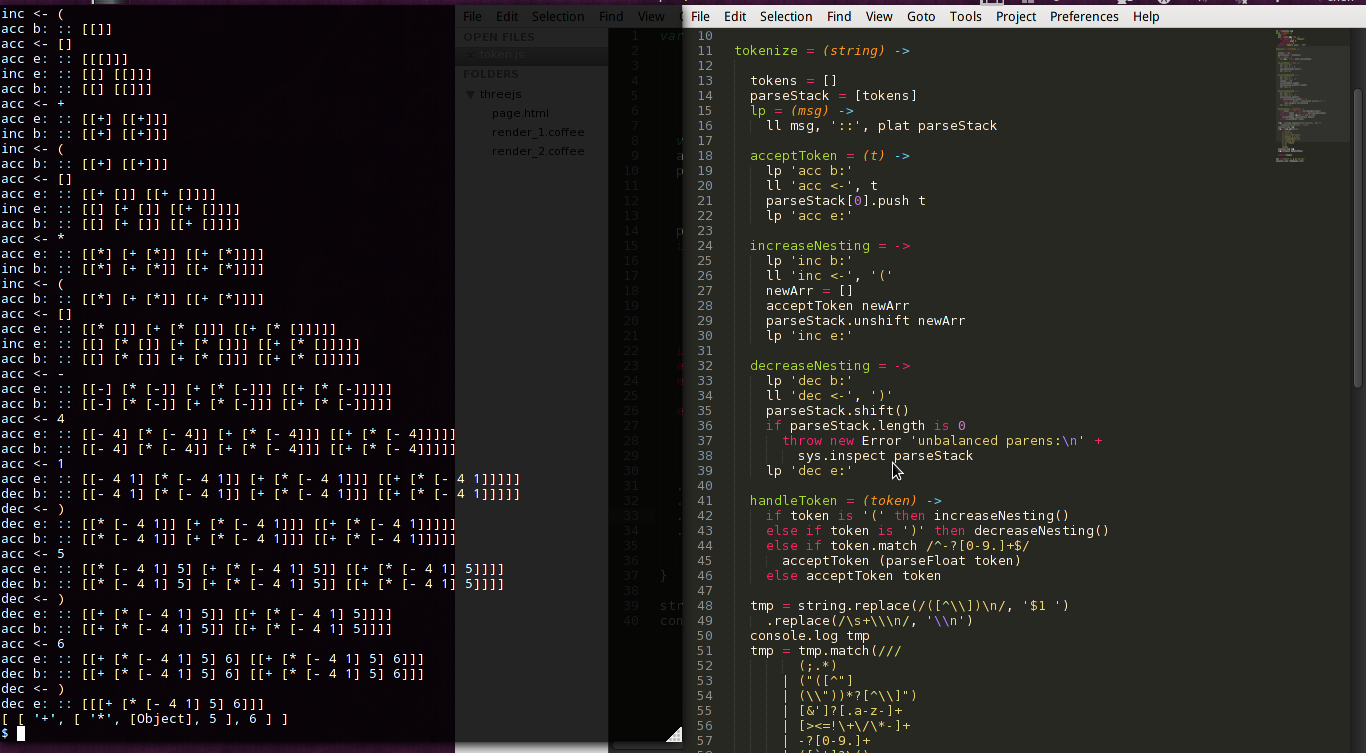This screenshot has width=1366, height=753.
Task: Place cursor on 'sys.inspect parseStack' line
Action: (886, 456)
